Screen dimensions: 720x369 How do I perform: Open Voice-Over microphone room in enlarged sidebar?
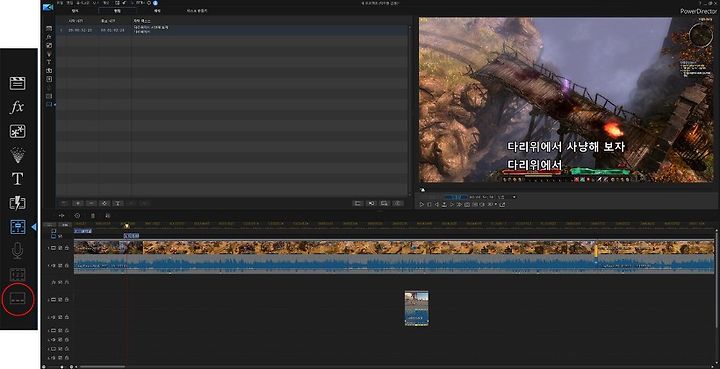pyautogui.click(x=17, y=251)
